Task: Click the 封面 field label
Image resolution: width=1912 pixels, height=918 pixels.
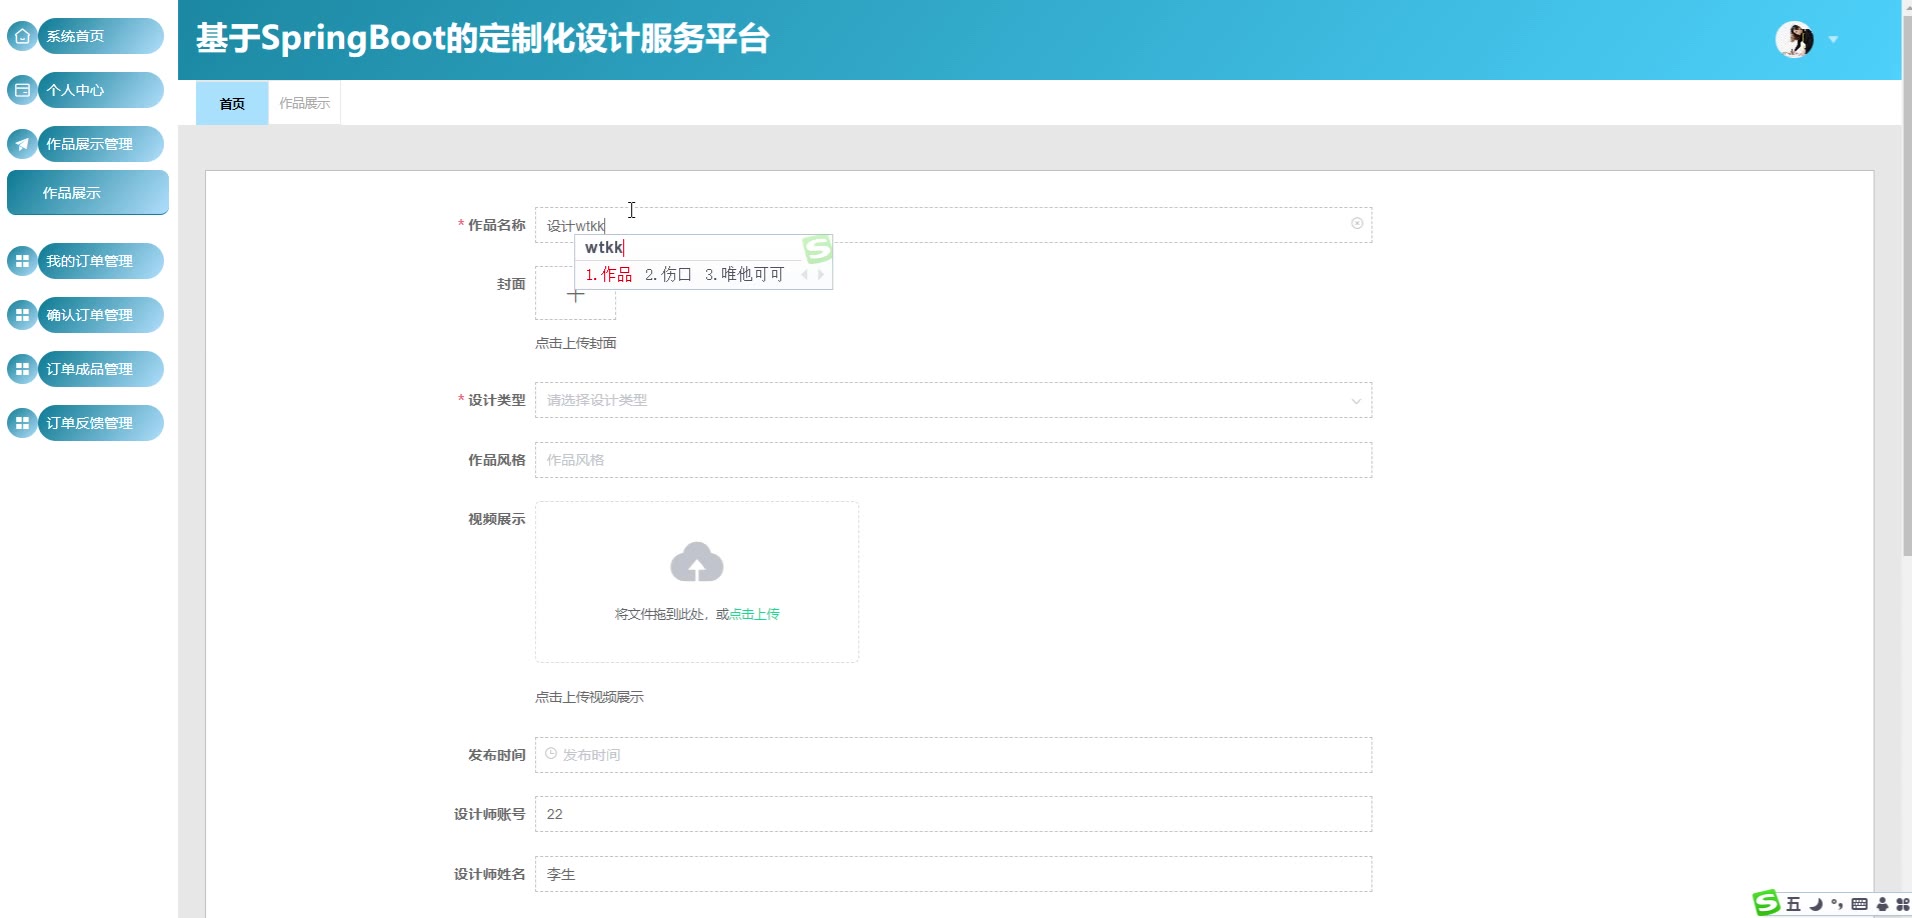Action: [511, 284]
